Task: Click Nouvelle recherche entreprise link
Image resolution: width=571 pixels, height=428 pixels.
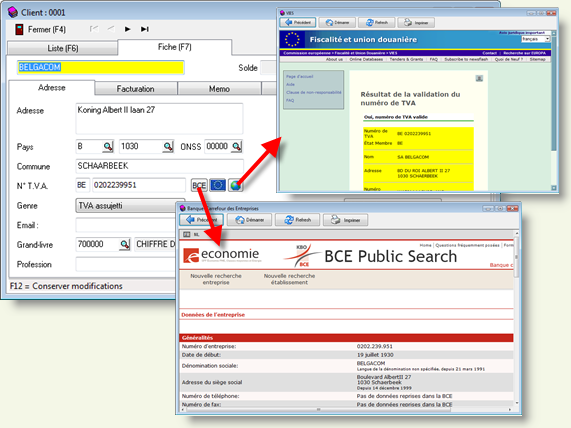Action: point(216,279)
